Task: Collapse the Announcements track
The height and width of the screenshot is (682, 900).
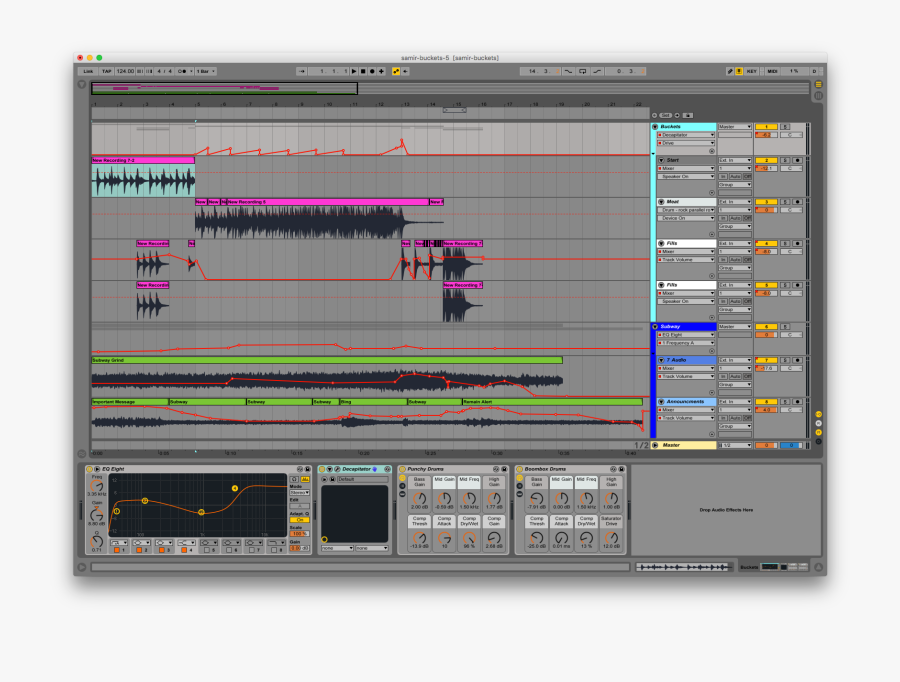Action: coord(661,402)
